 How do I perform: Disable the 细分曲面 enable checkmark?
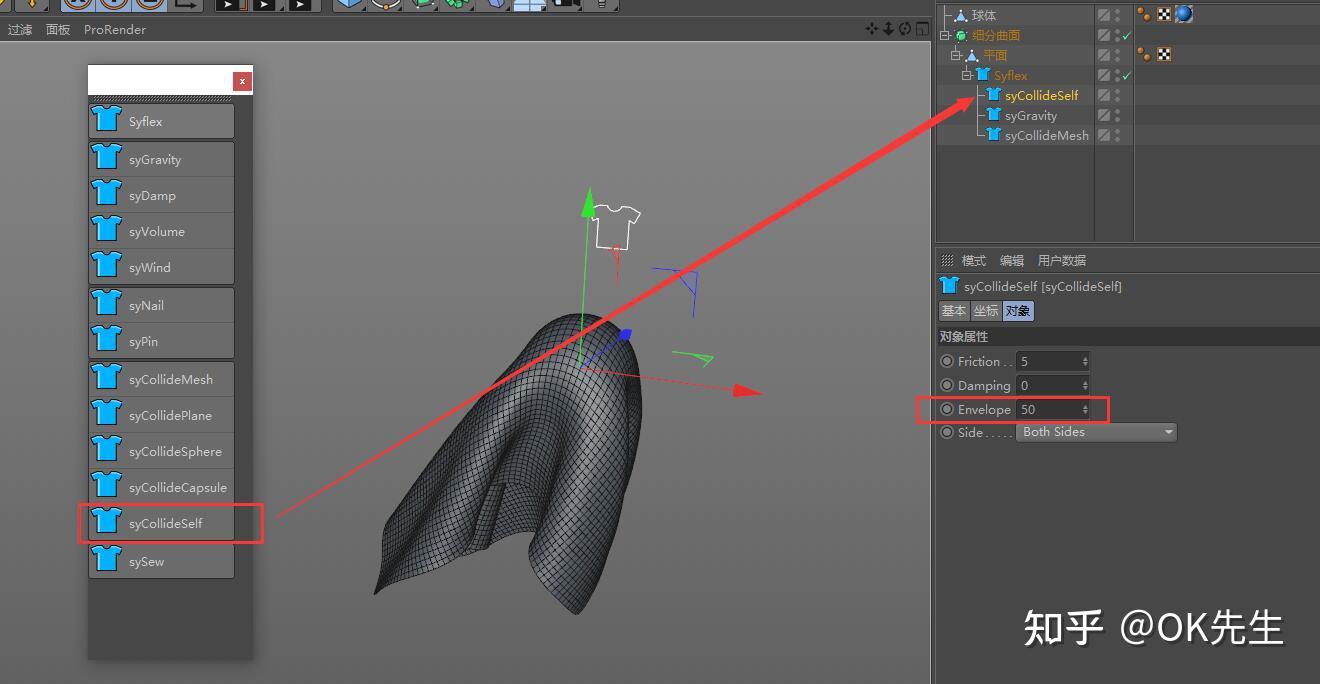click(x=1126, y=34)
